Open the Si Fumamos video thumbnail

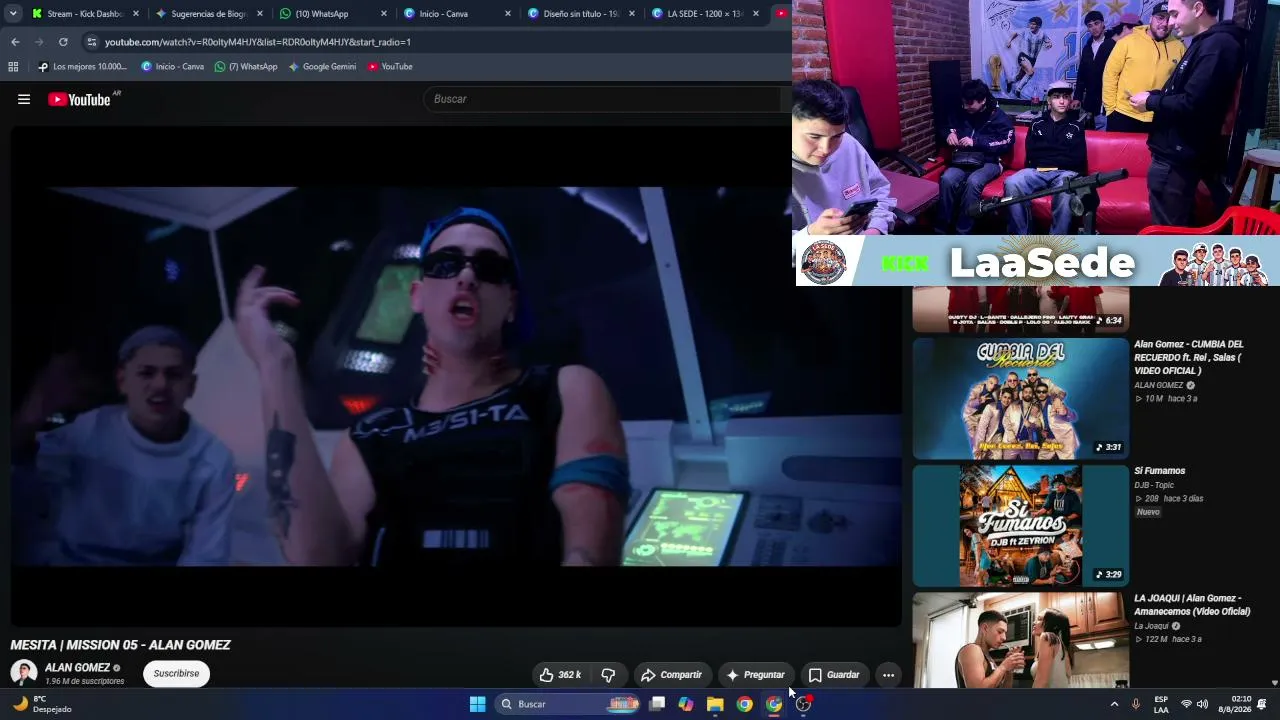coord(1020,526)
